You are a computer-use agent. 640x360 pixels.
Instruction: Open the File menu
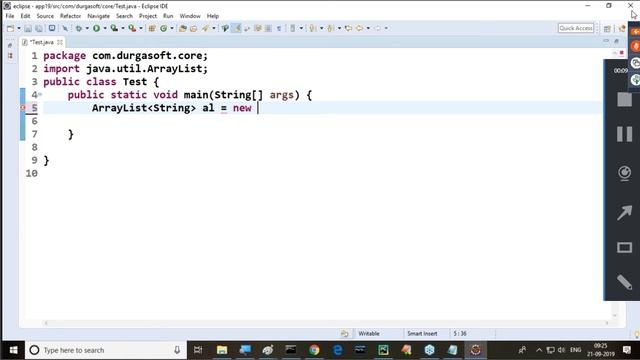[x=10, y=16]
